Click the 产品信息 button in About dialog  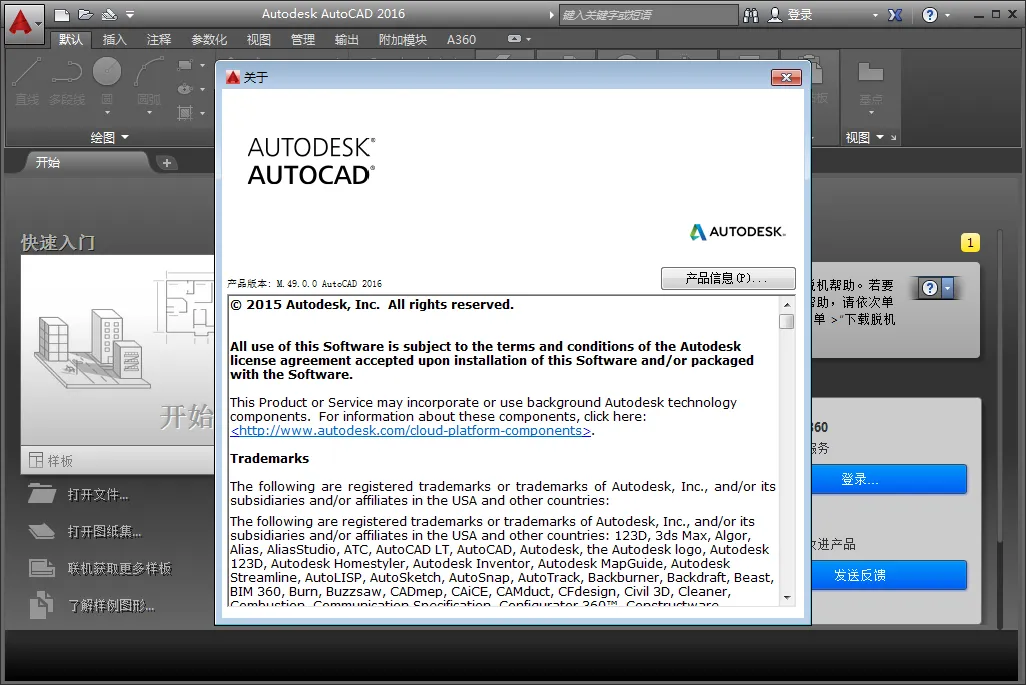(x=727, y=278)
